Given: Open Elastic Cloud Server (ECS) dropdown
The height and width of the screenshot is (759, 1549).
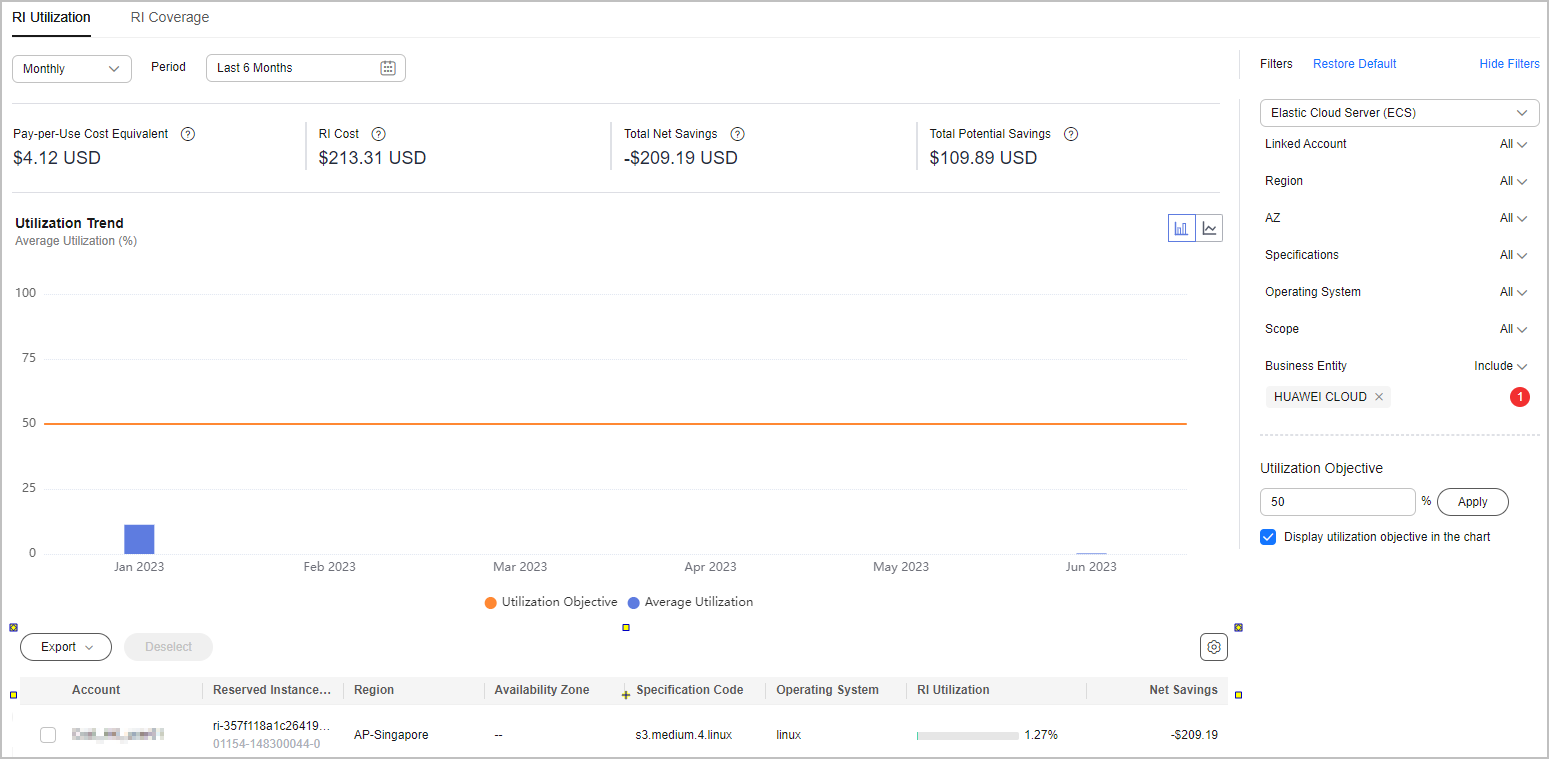Looking at the screenshot, I should (x=1399, y=113).
